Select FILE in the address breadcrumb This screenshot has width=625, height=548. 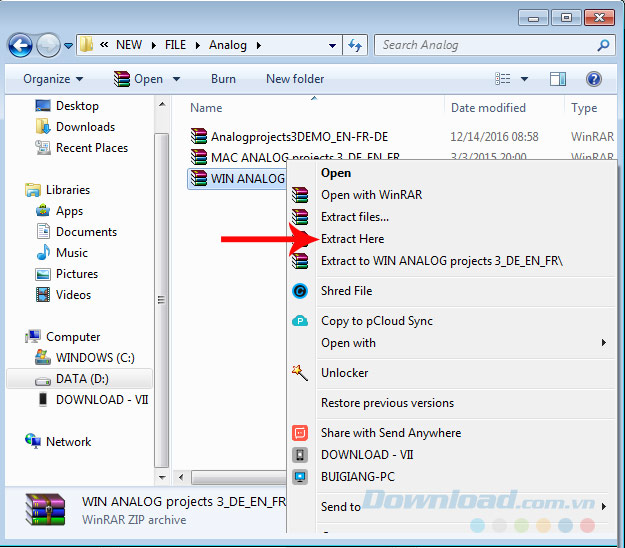point(175,45)
